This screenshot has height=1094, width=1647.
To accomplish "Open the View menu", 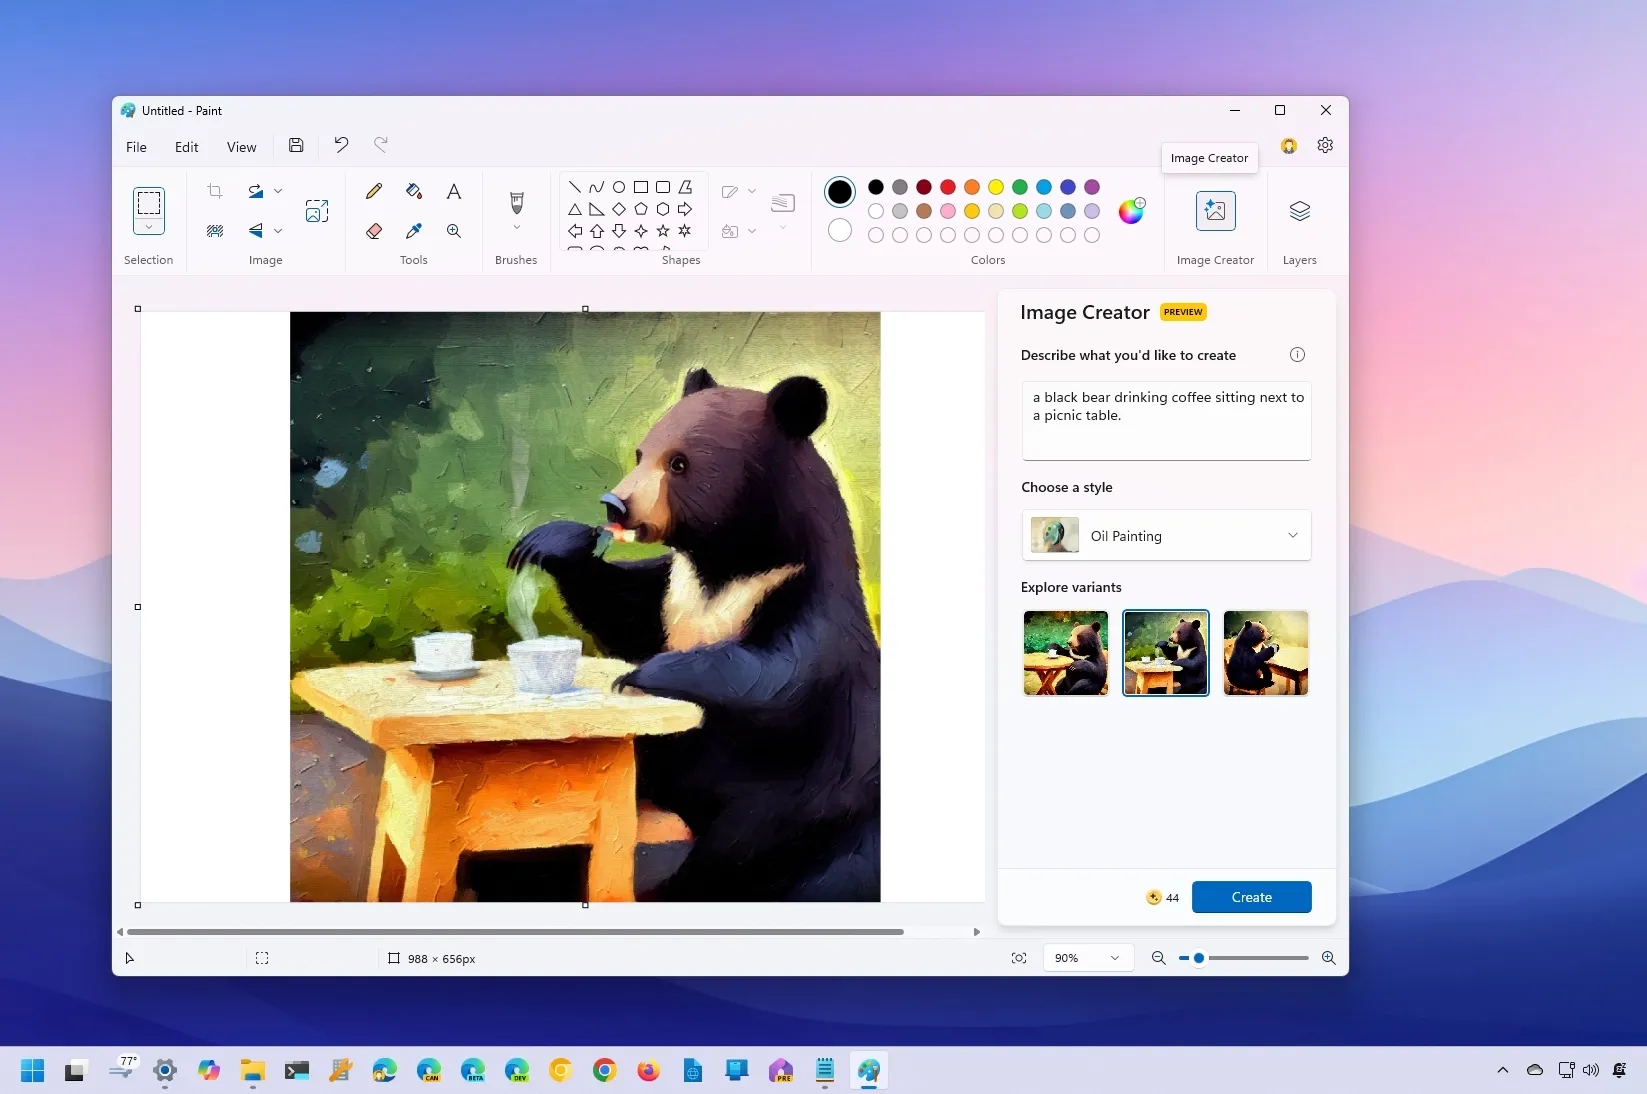I will coord(241,147).
